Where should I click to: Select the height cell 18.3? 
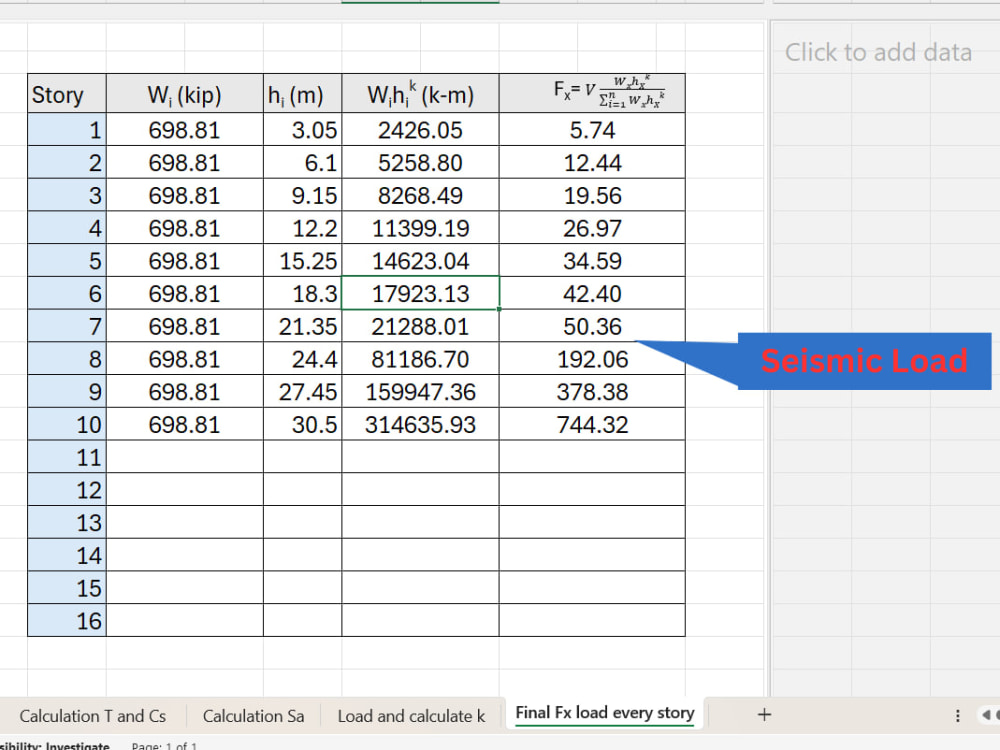(x=302, y=293)
